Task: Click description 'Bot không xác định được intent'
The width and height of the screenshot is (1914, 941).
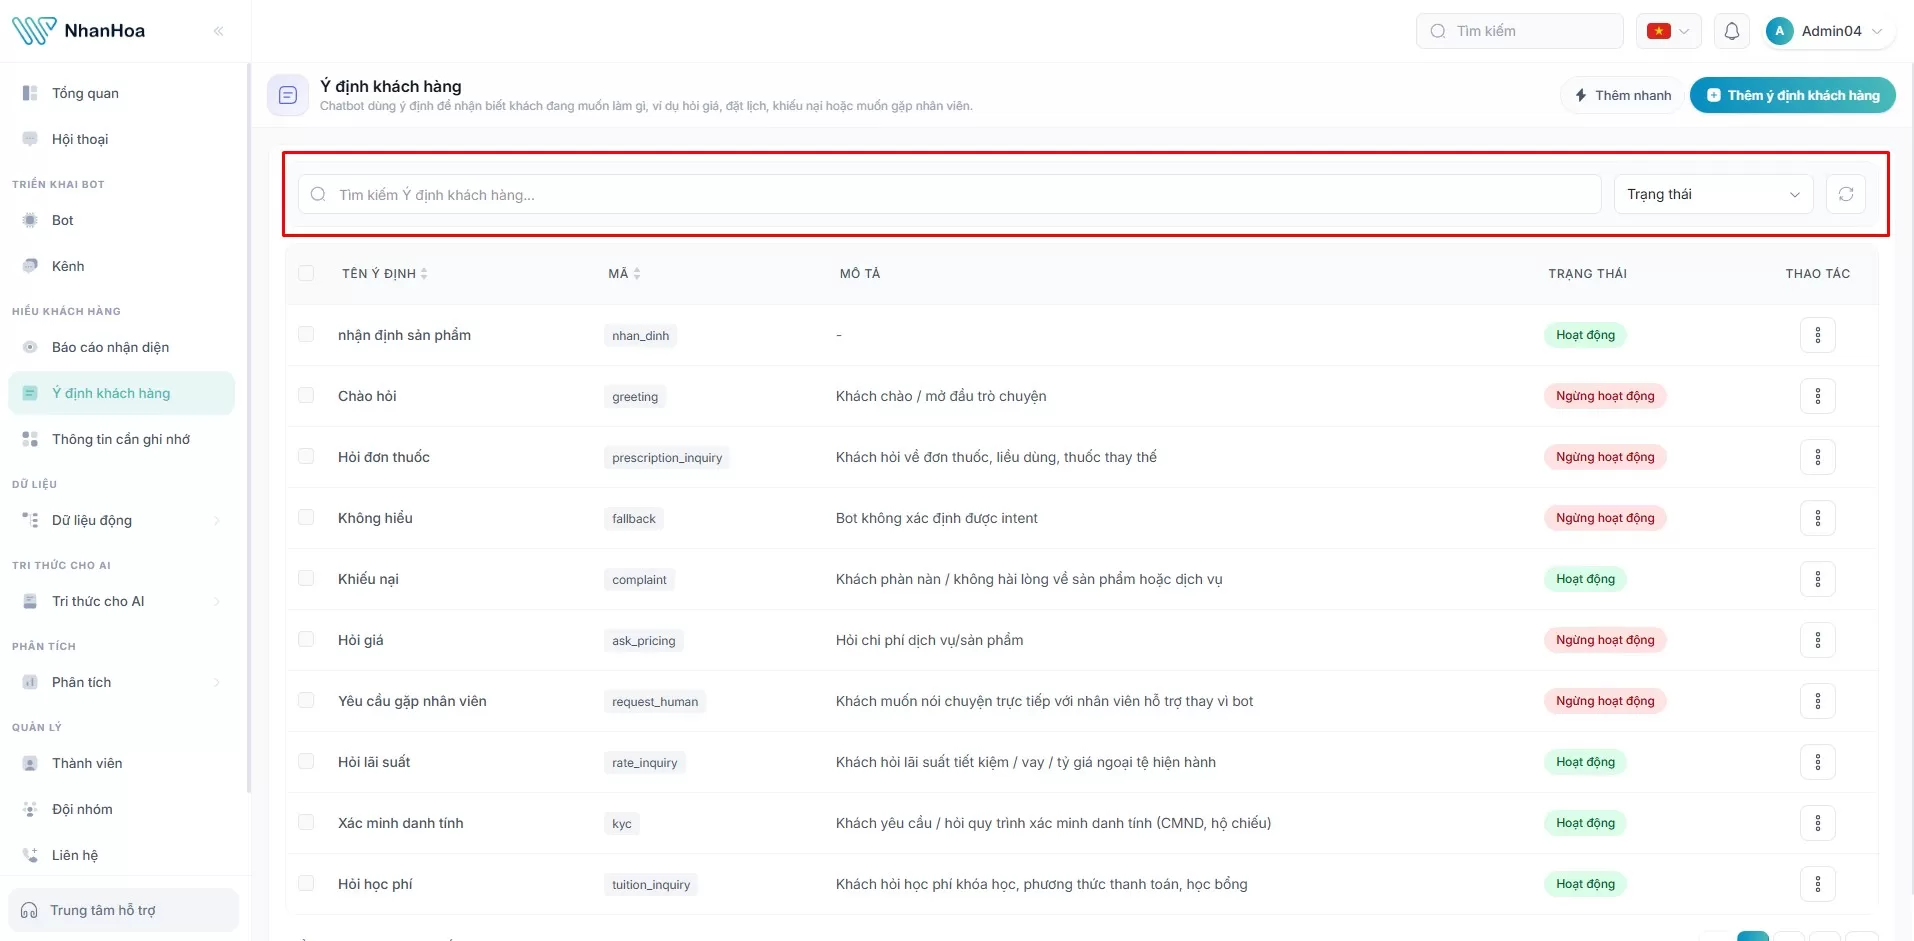Action: [x=936, y=518]
